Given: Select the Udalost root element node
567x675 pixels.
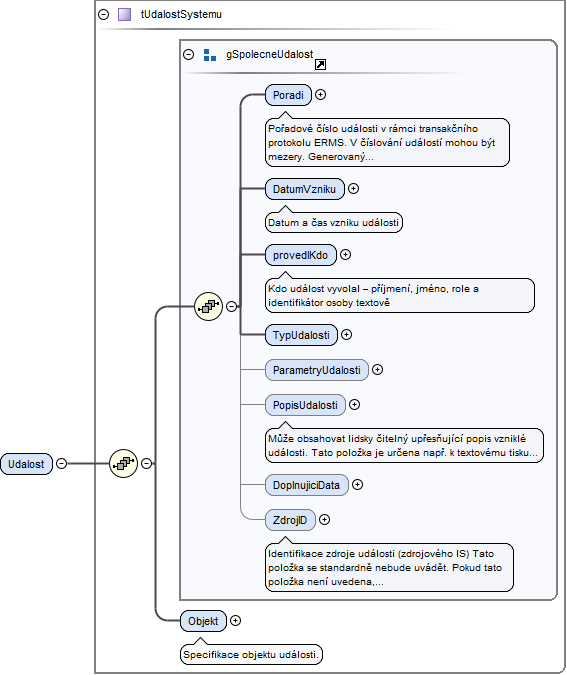Looking at the screenshot, I should tap(27, 464).
